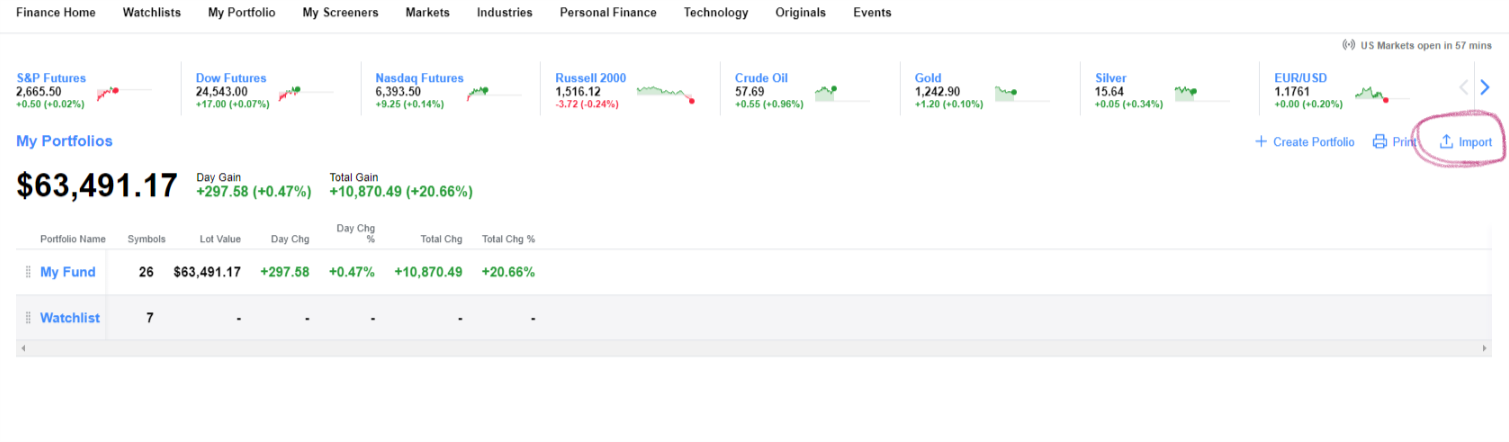Open the Nasdaq Futures quote link

pyautogui.click(x=419, y=78)
